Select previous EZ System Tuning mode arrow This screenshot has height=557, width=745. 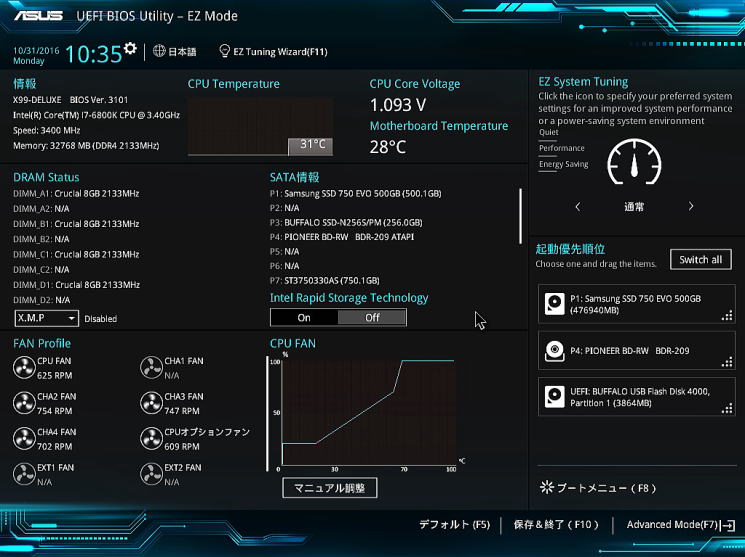[x=578, y=207]
